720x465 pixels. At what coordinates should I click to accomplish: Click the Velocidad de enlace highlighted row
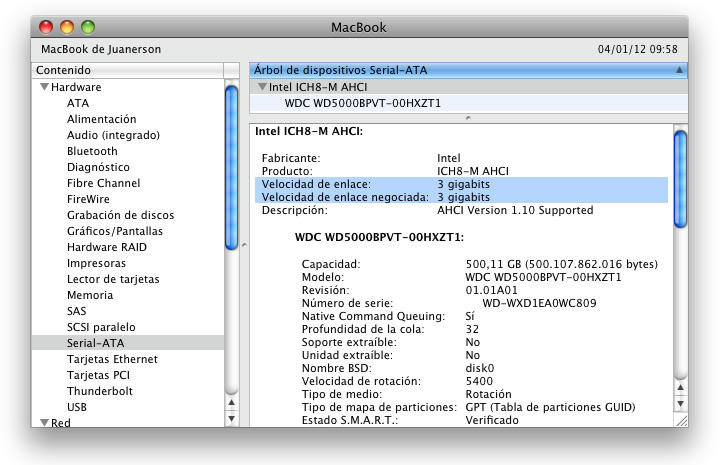pos(461,184)
